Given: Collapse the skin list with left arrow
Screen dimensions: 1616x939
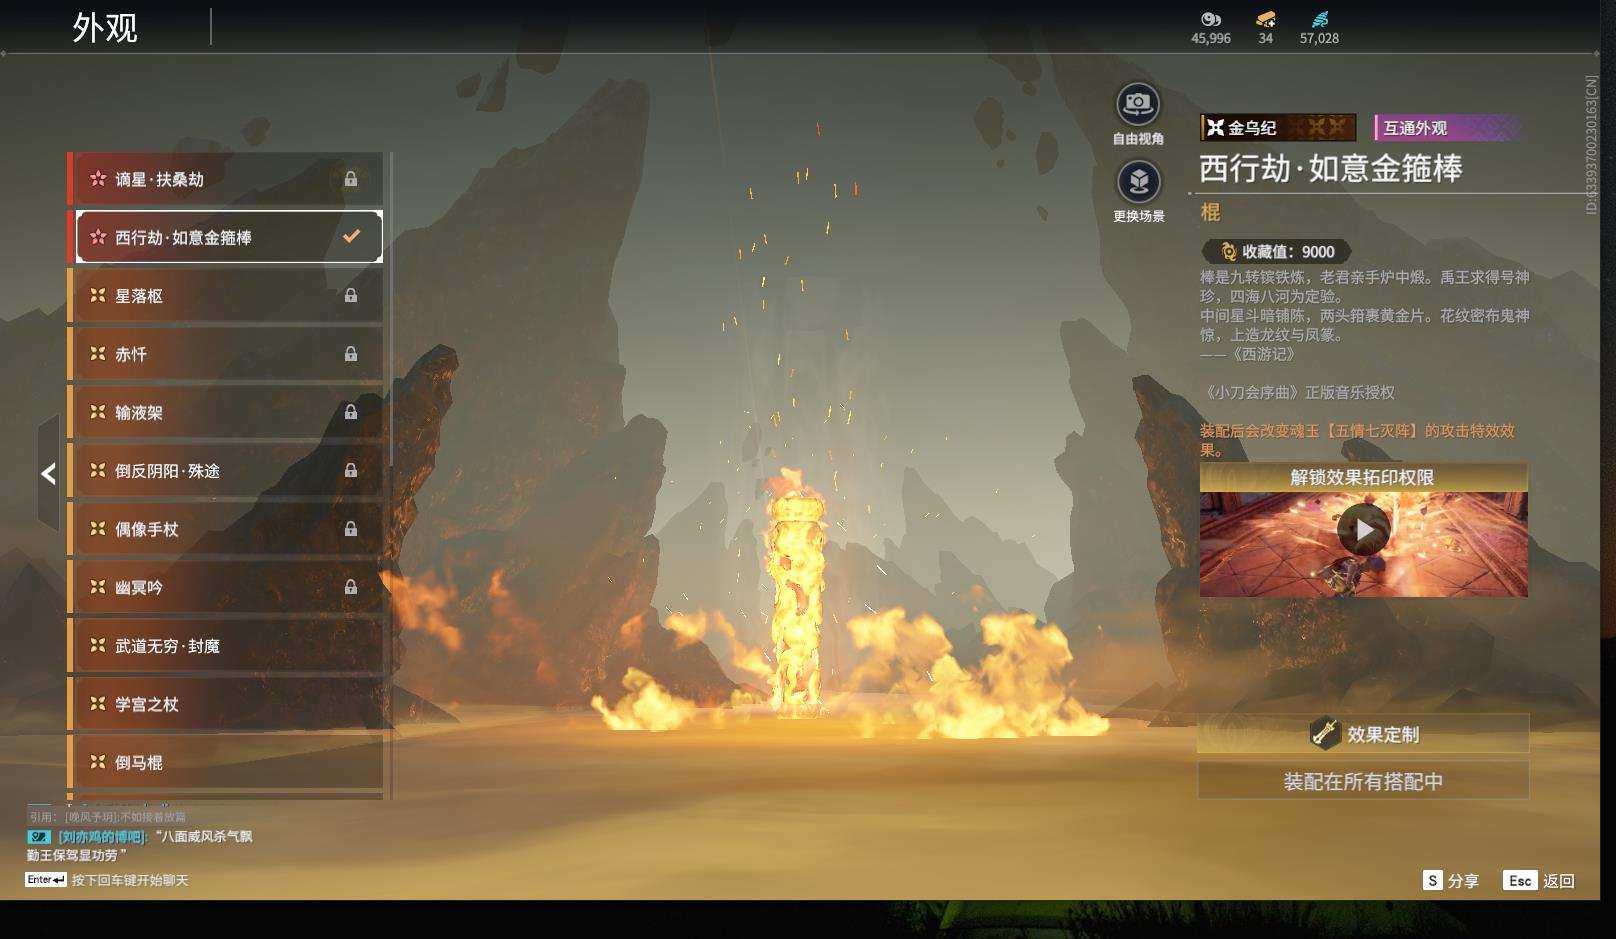Looking at the screenshot, I should [x=48, y=473].
